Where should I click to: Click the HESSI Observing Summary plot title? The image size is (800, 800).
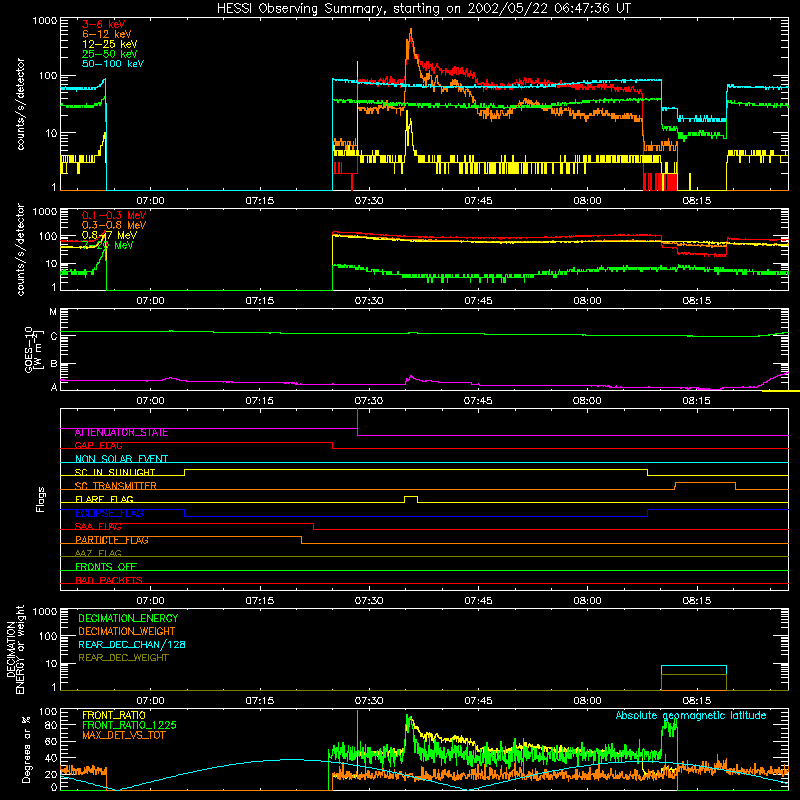pyautogui.click(x=424, y=9)
